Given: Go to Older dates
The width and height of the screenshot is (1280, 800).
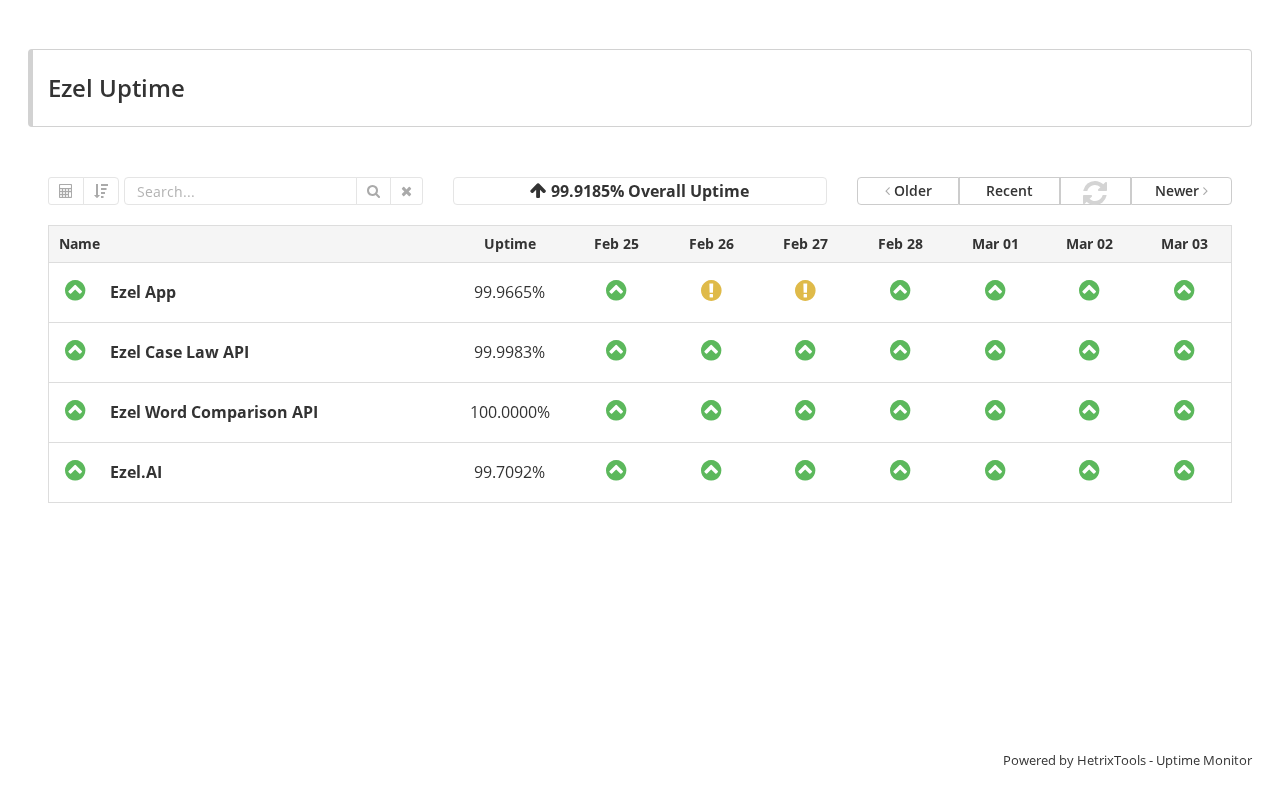Looking at the screenshot, I should (908, 191).
